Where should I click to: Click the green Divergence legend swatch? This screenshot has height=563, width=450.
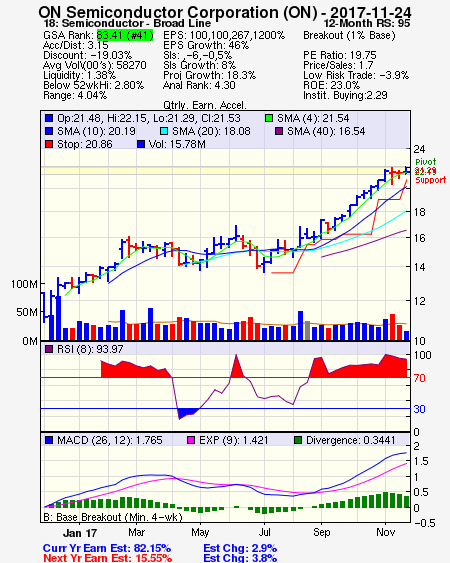pos(298,440)
